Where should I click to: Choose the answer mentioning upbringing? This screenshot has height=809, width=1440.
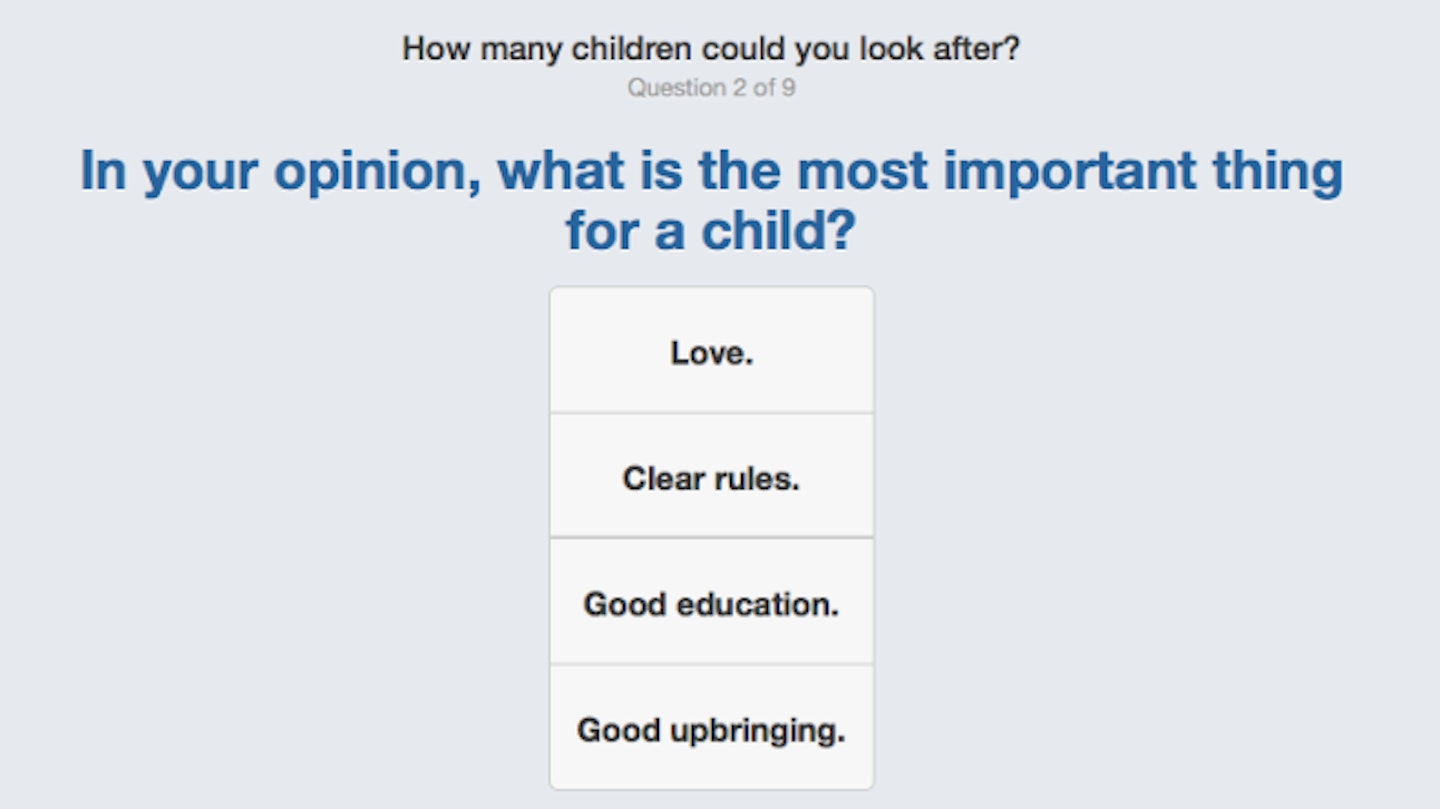(711, 728)
